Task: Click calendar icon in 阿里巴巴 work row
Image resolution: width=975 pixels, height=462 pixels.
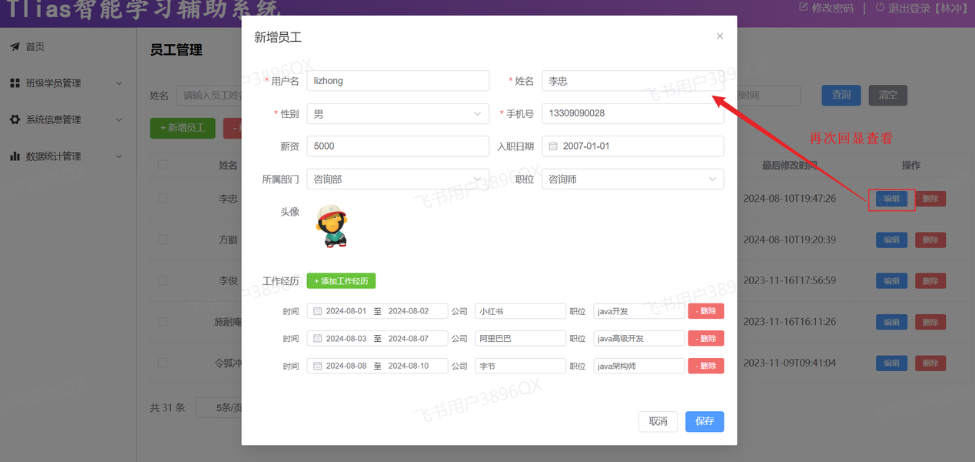Action: point(317,338)
